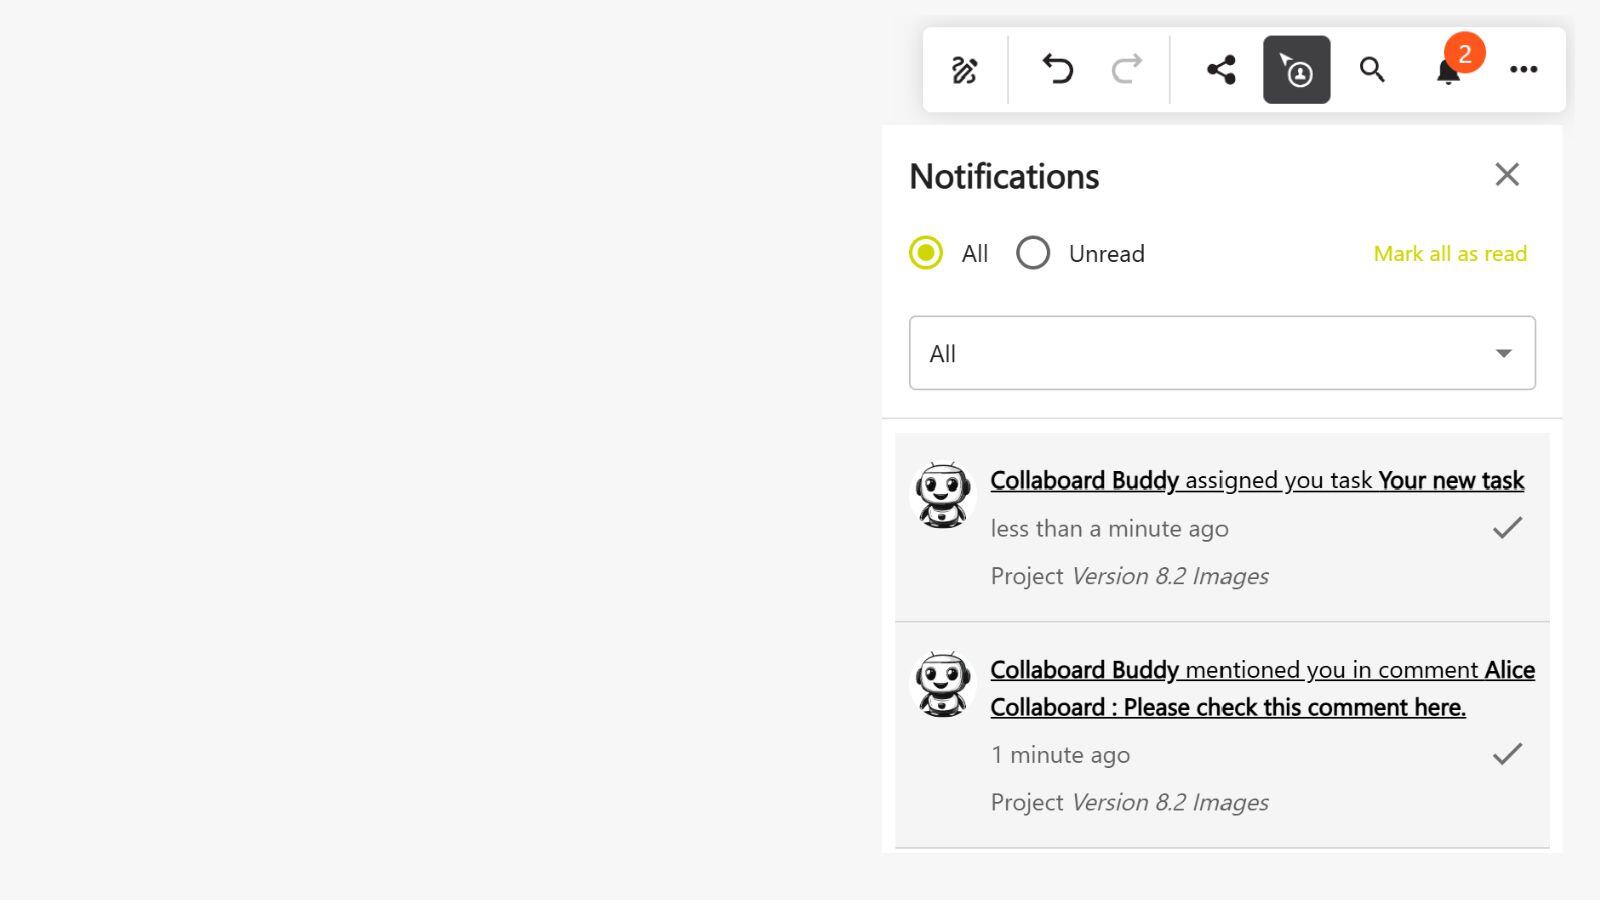Close the Notifications panel

(x=1507, y=174)
